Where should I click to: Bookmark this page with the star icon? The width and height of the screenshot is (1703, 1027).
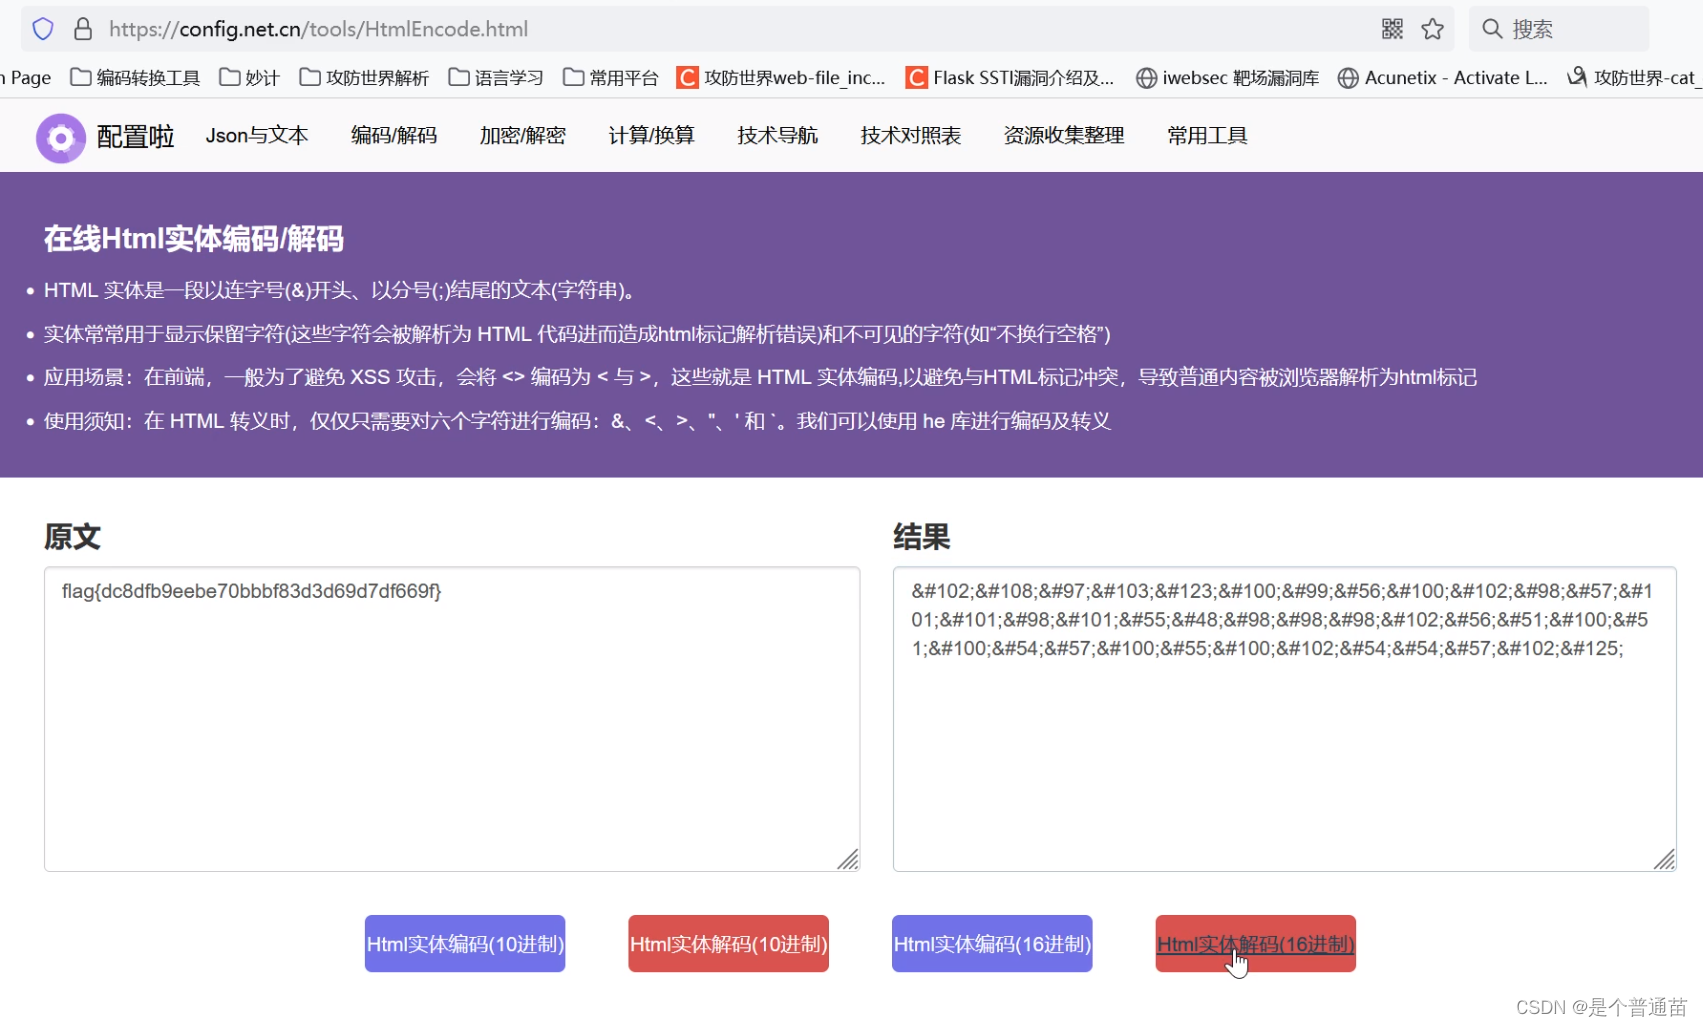1433,29
